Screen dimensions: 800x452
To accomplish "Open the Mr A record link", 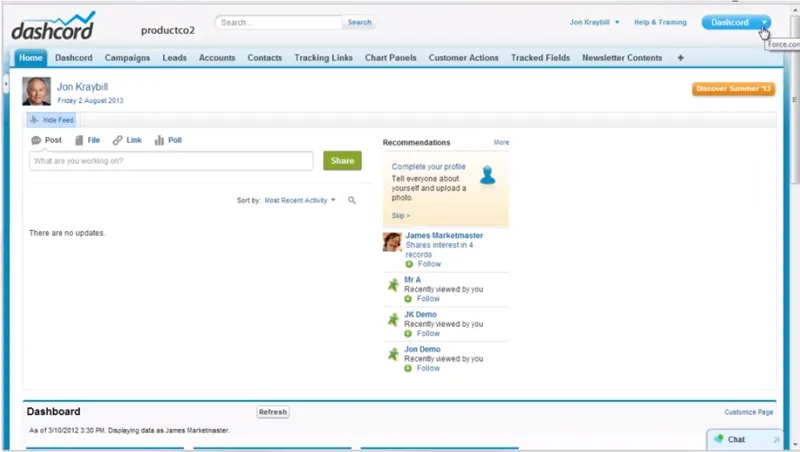I will click(x=412, y=280).
